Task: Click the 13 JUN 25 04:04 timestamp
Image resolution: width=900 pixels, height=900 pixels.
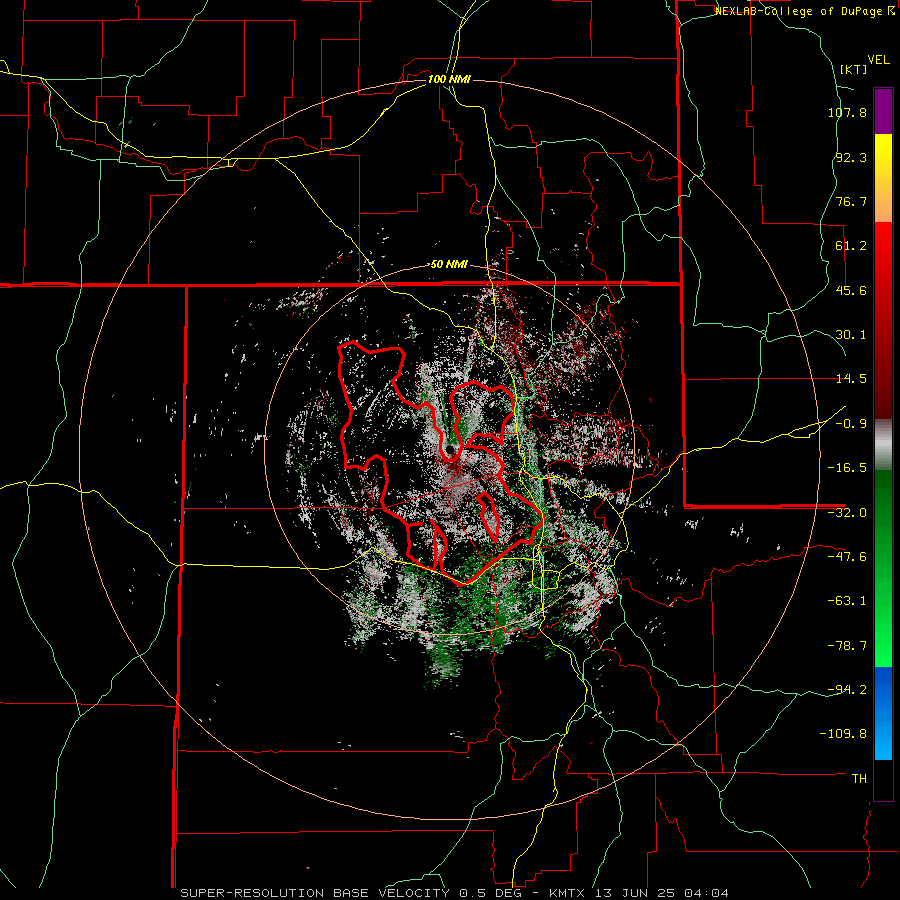Action: 662,893
